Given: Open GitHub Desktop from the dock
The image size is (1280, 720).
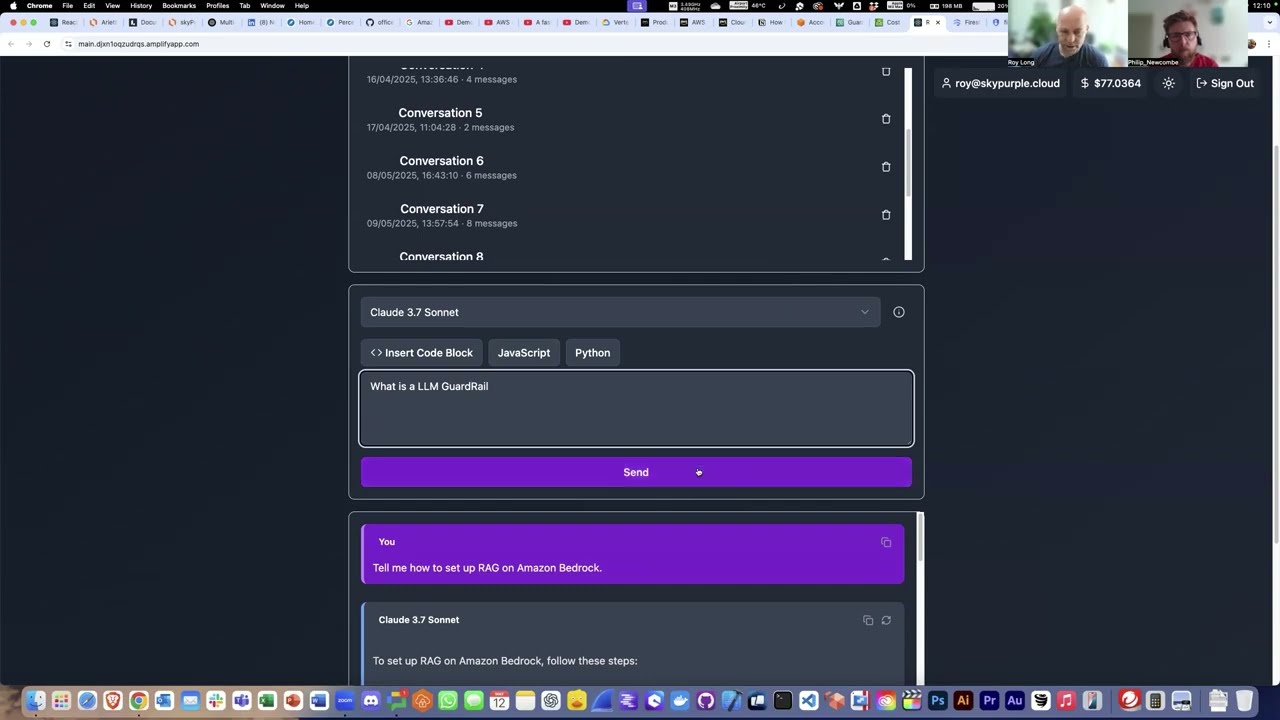Looking at the screenshot, I should point(706,701).
